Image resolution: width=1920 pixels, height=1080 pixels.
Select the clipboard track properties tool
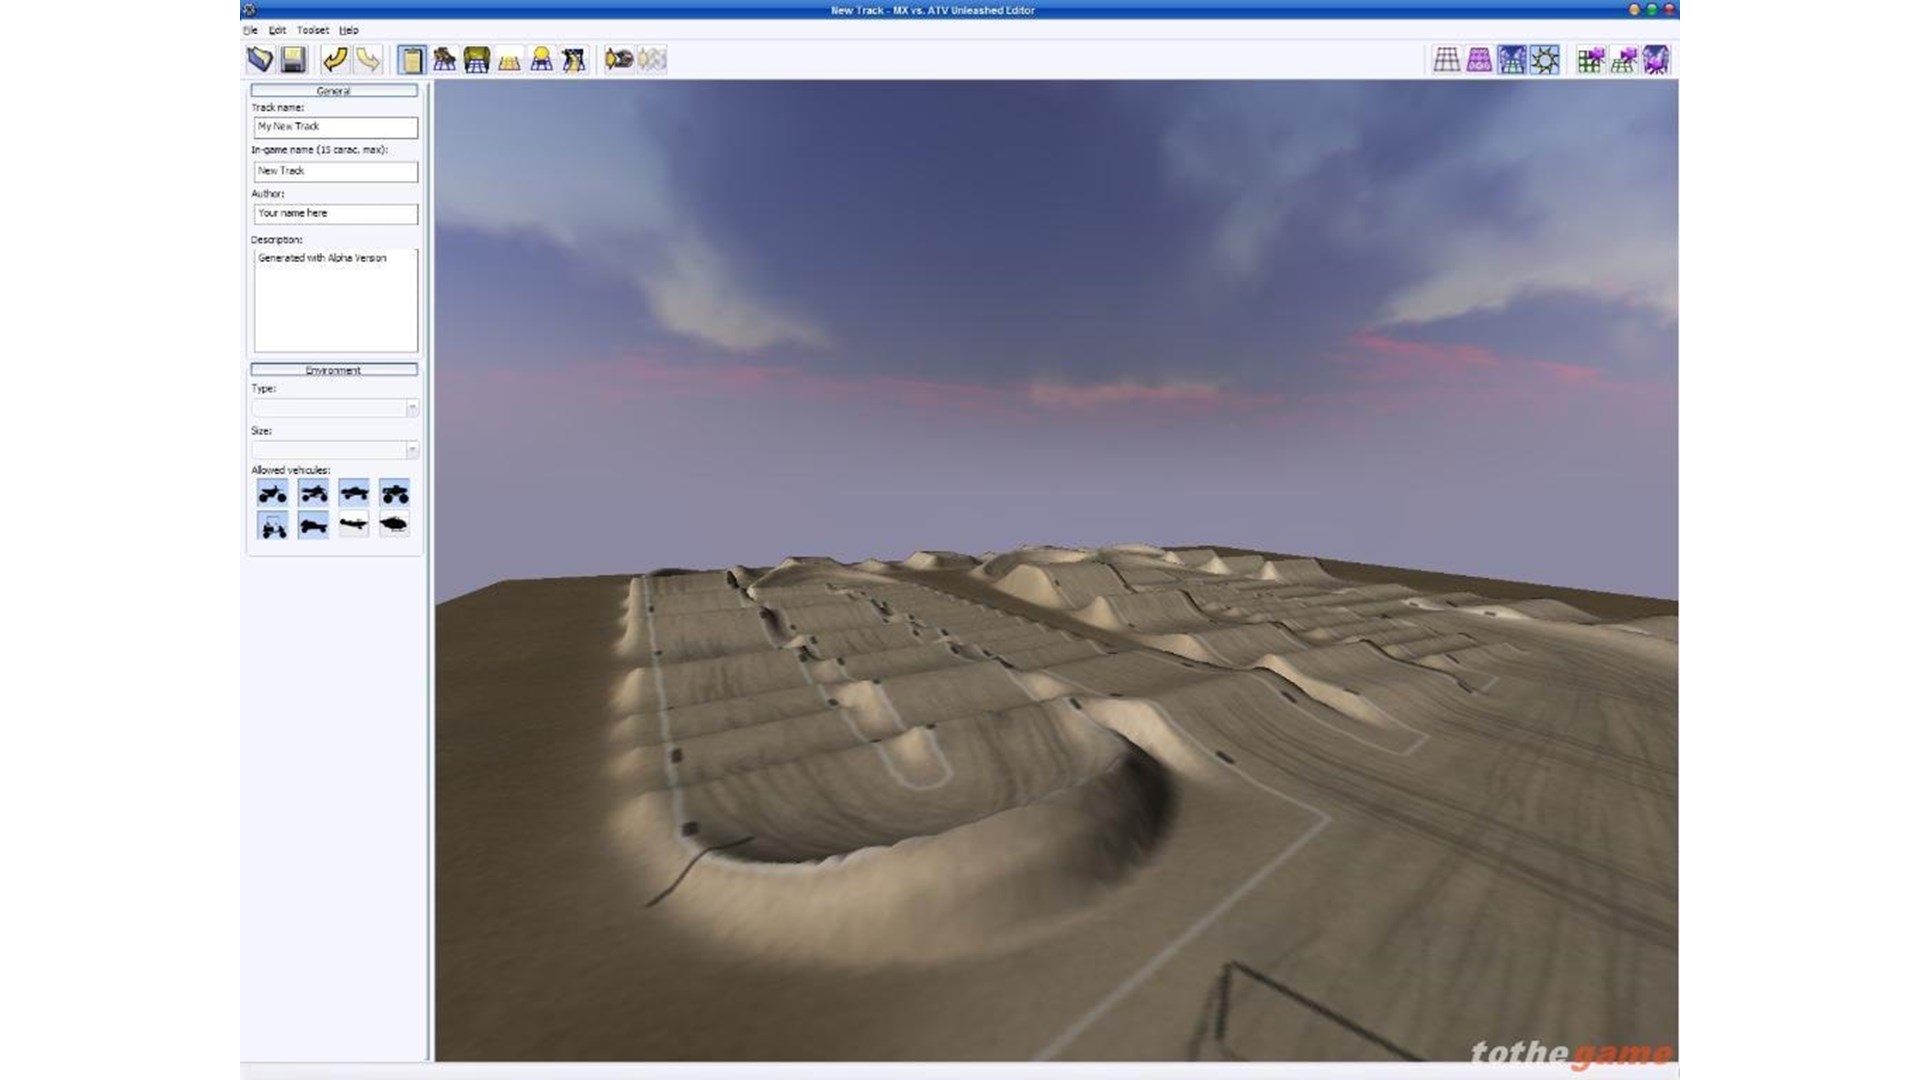(411, 60)
